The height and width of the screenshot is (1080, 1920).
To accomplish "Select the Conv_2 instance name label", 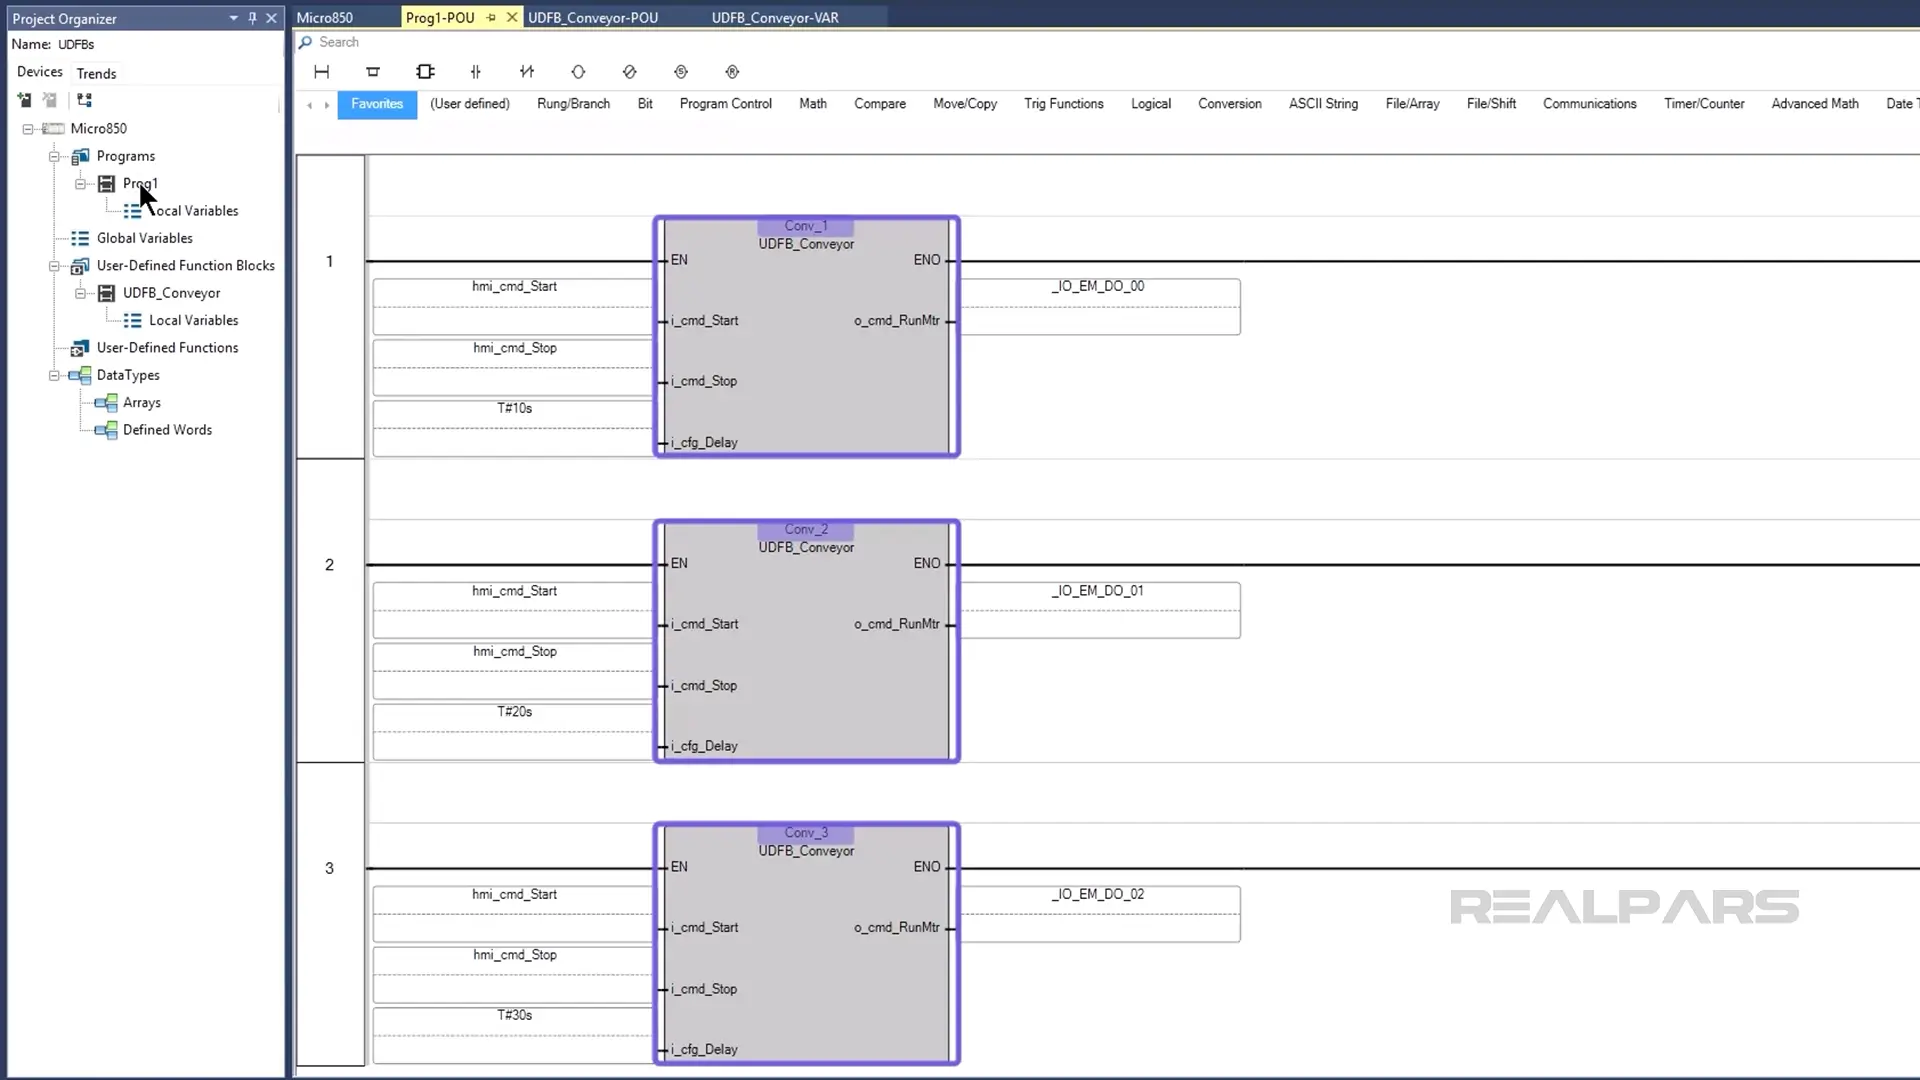I will 806,529.
